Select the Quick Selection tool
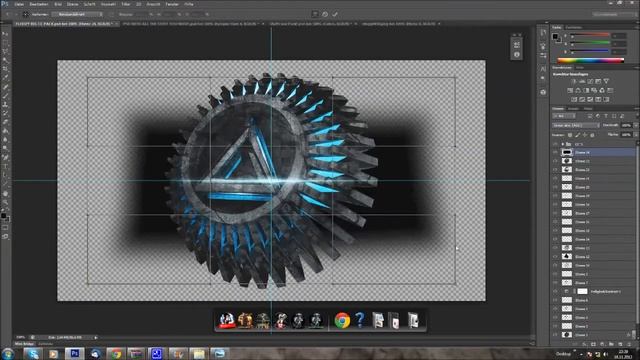The width and height of the screenshot is (640, 360). click(5, 60)
